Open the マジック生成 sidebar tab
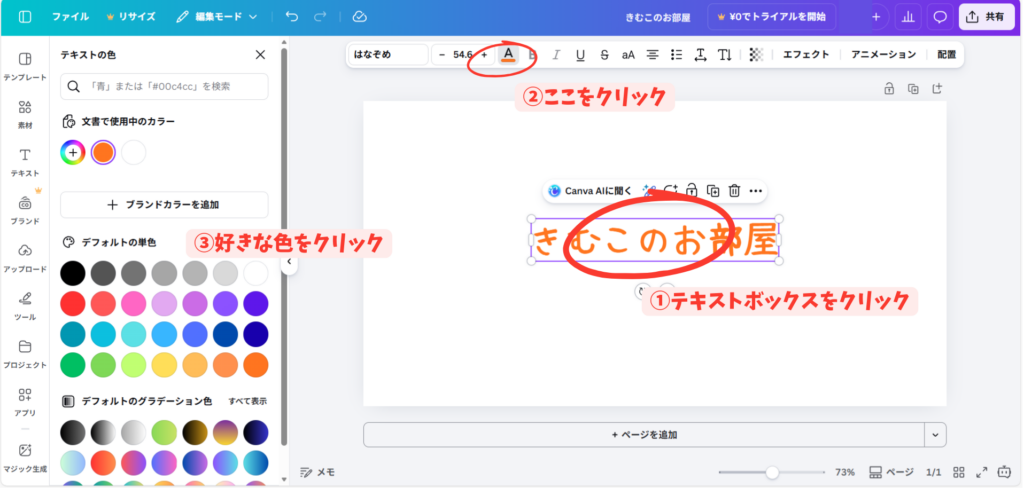The height and width of the screenshot is (488, 1024). [x=25, y=458]
